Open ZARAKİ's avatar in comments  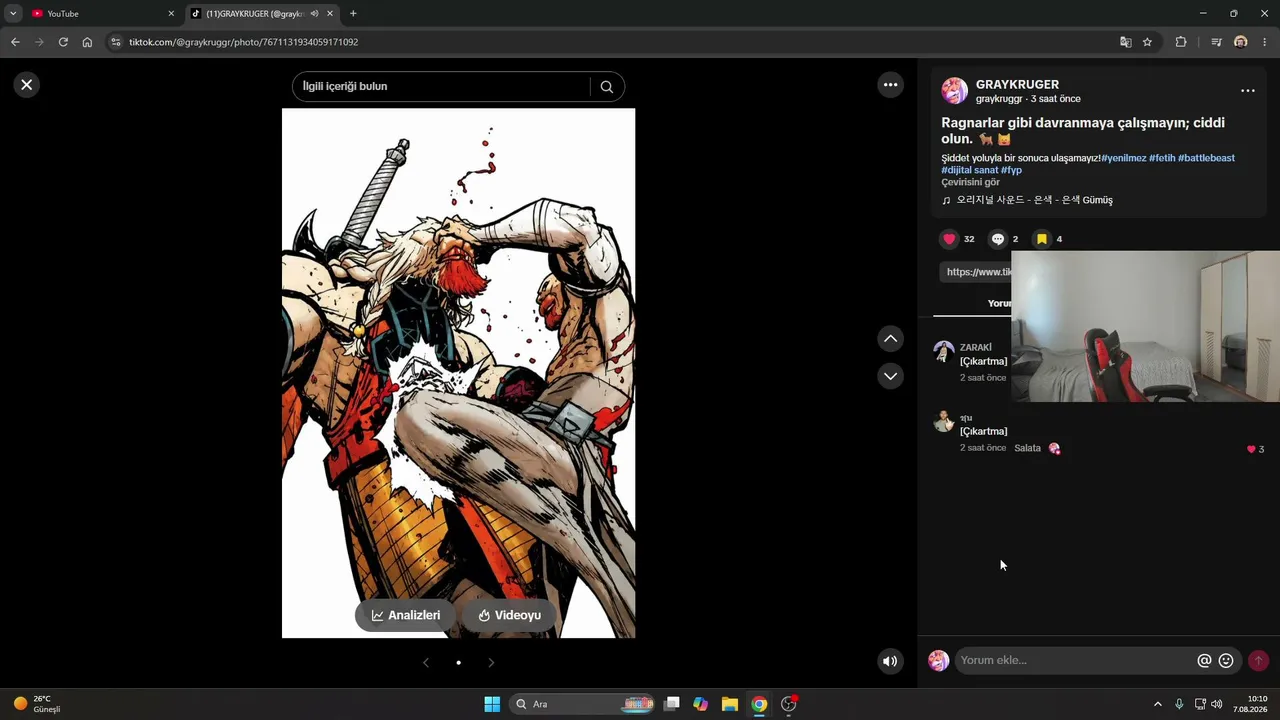point(944,352)
